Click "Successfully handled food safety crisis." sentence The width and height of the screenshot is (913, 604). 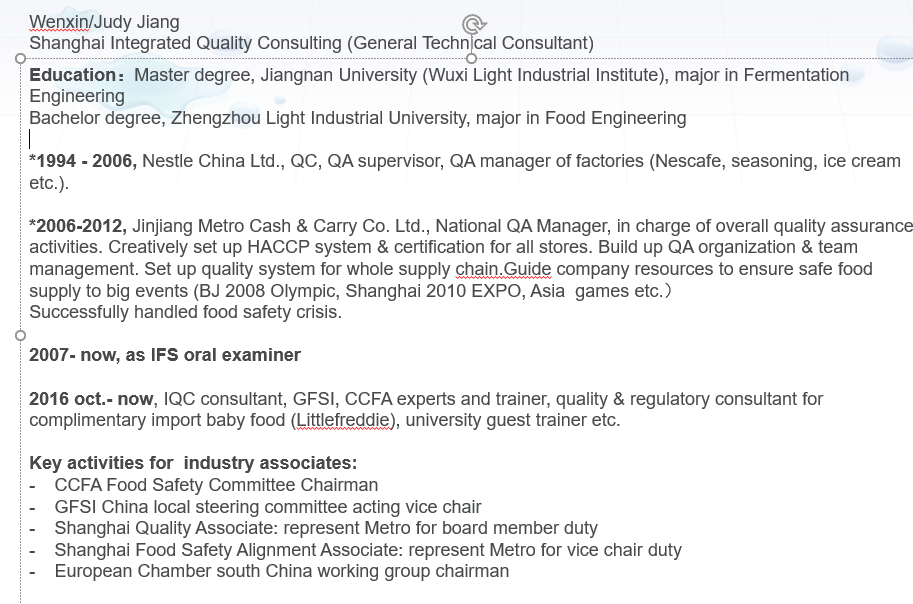tap(185, 312)
